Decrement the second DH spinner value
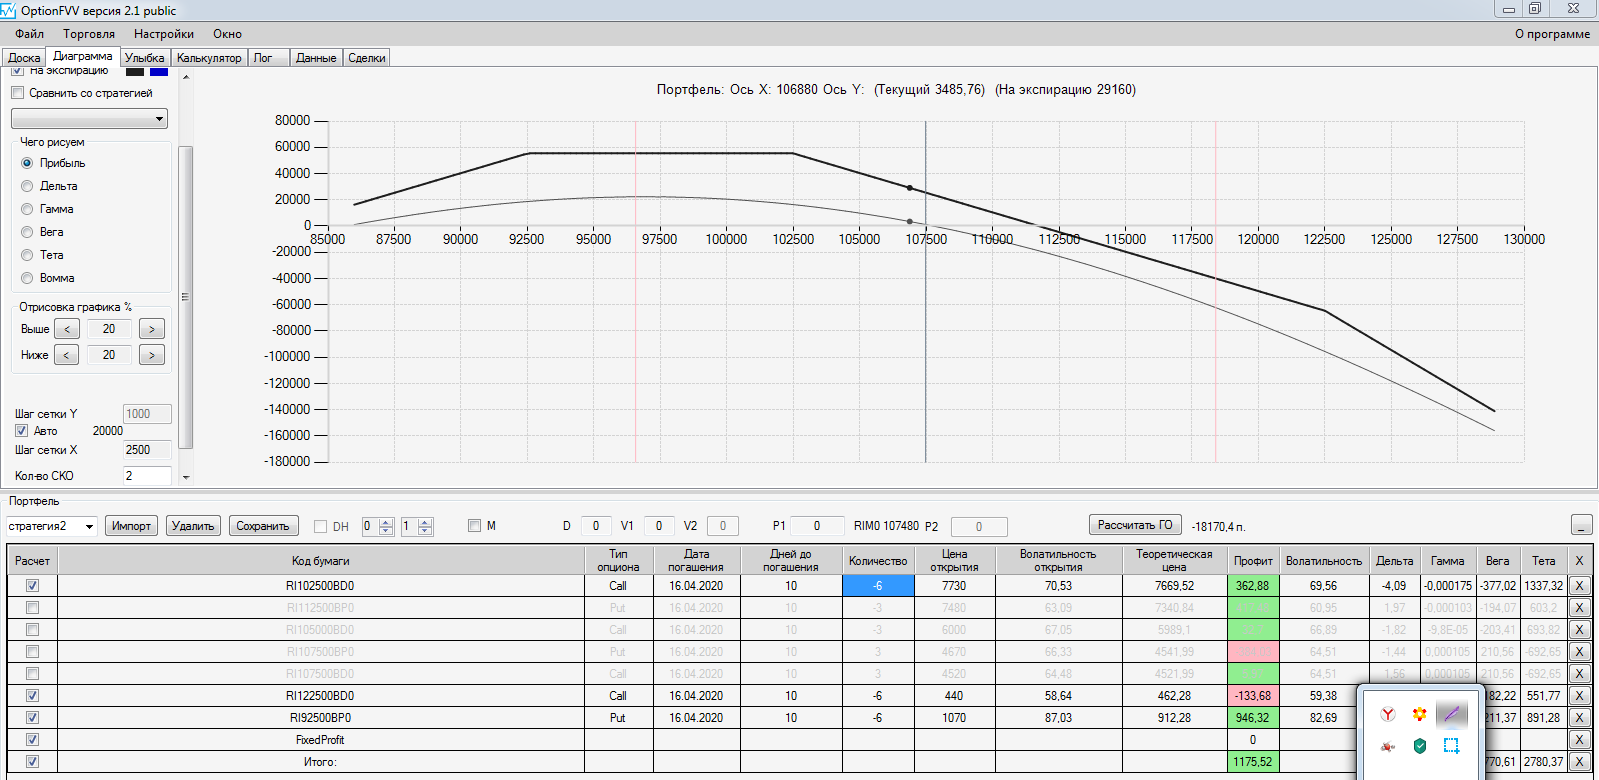The image size is (1599, 780). pos(426,531)
